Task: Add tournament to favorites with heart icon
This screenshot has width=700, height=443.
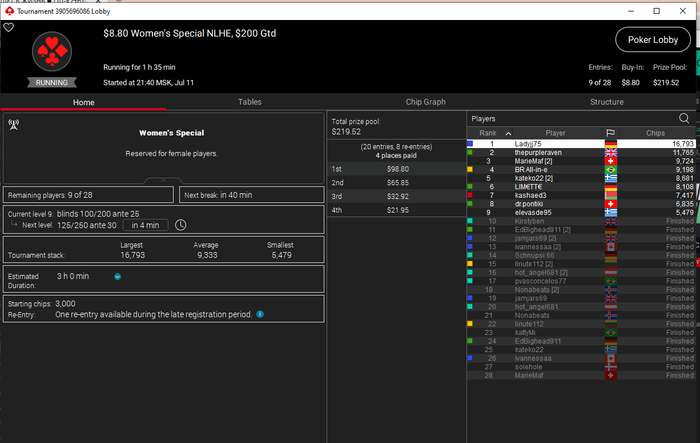Action: pyautogui.click(x=8, y=28)
